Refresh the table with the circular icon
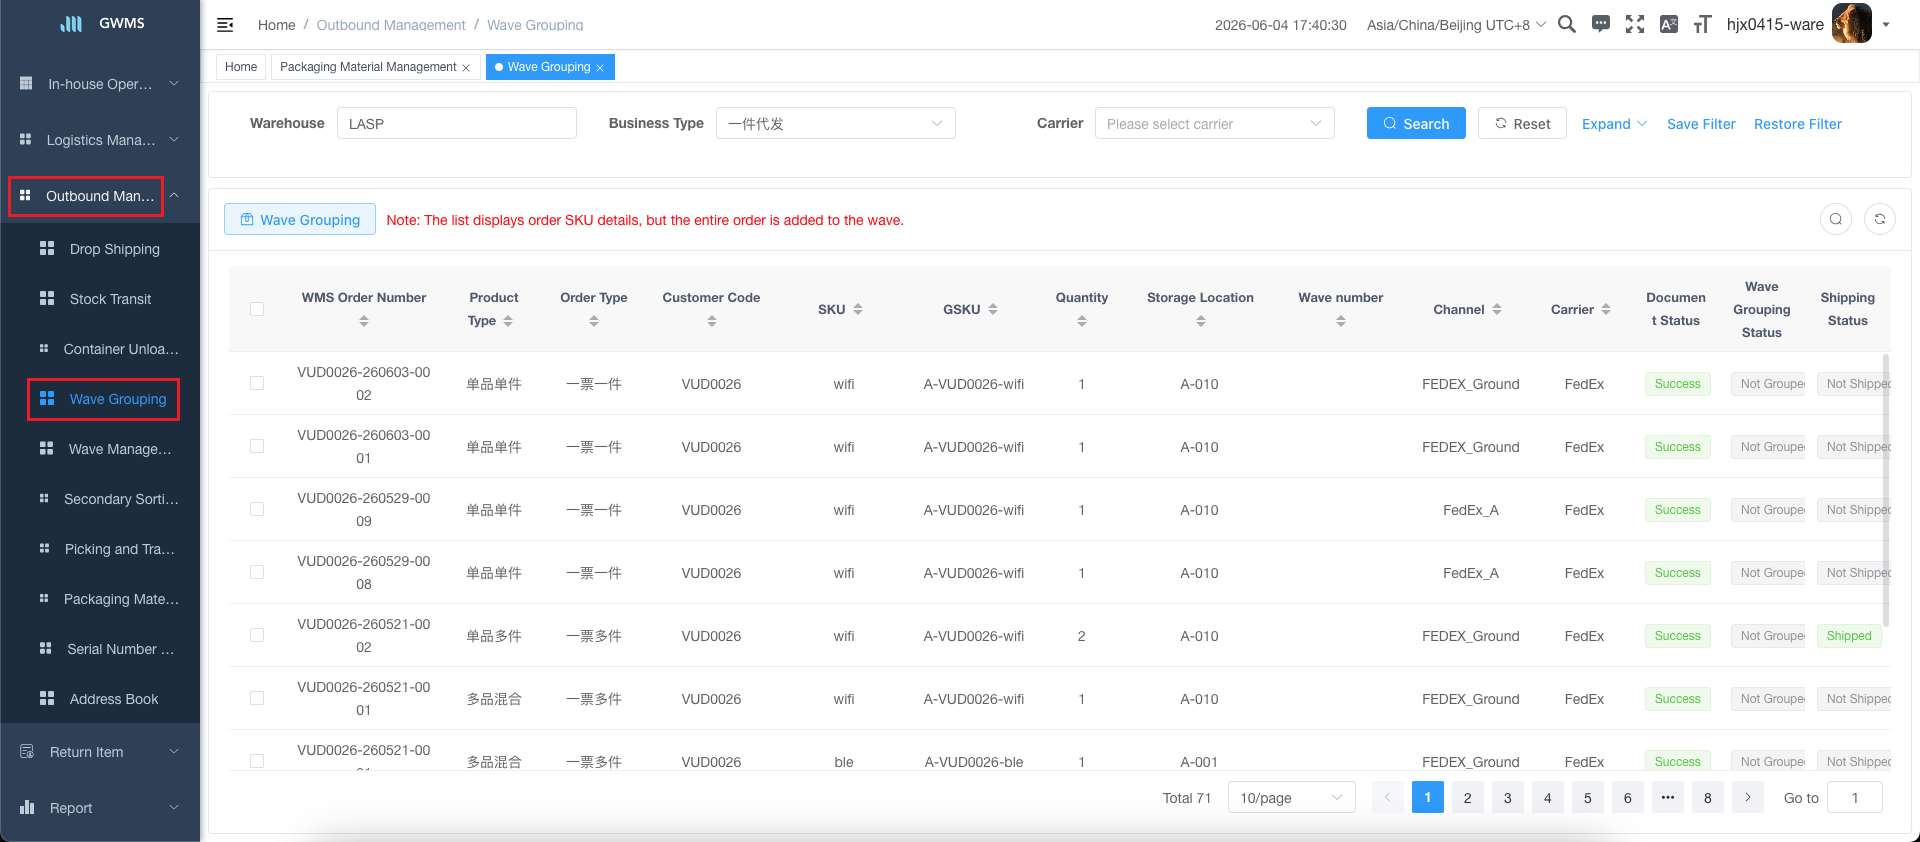This screenshot has height=842, width=1920. pos(1880,219)
